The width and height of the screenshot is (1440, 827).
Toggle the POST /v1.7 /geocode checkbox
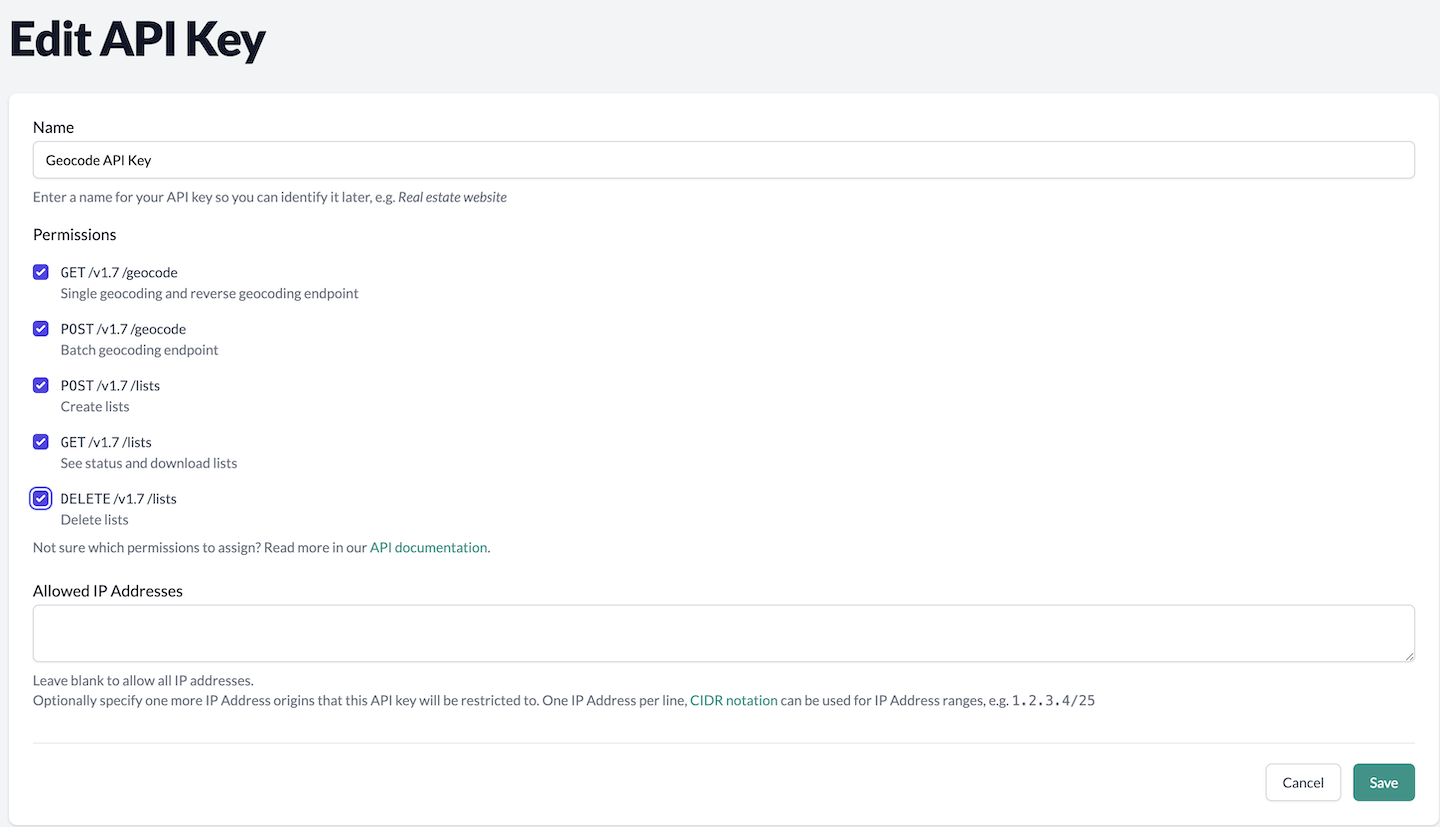pos(41,329)
